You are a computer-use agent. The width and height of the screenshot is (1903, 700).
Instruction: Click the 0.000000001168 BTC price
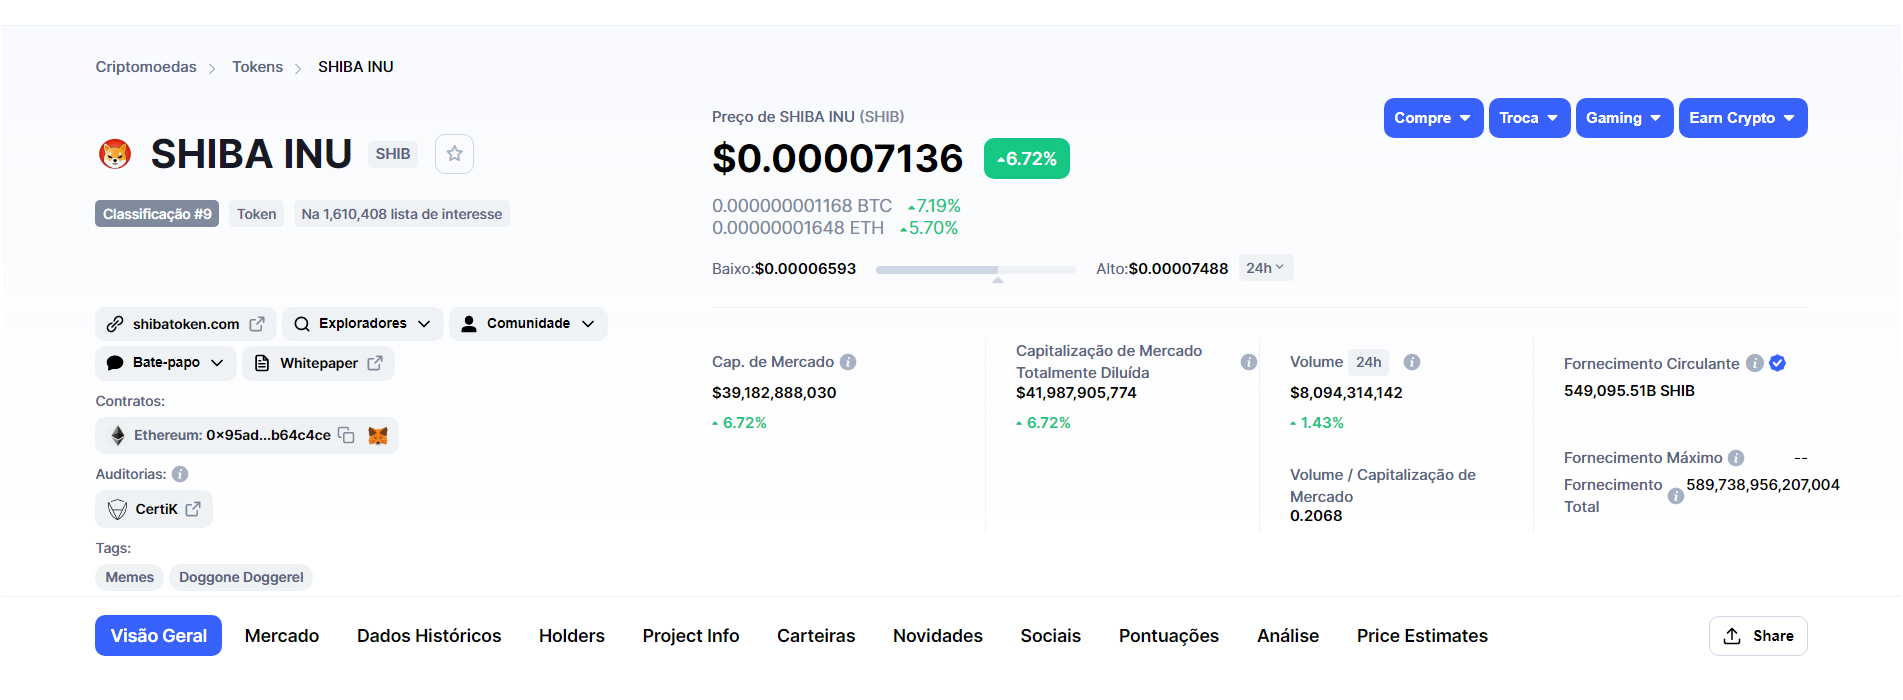(x=802, y=206)
